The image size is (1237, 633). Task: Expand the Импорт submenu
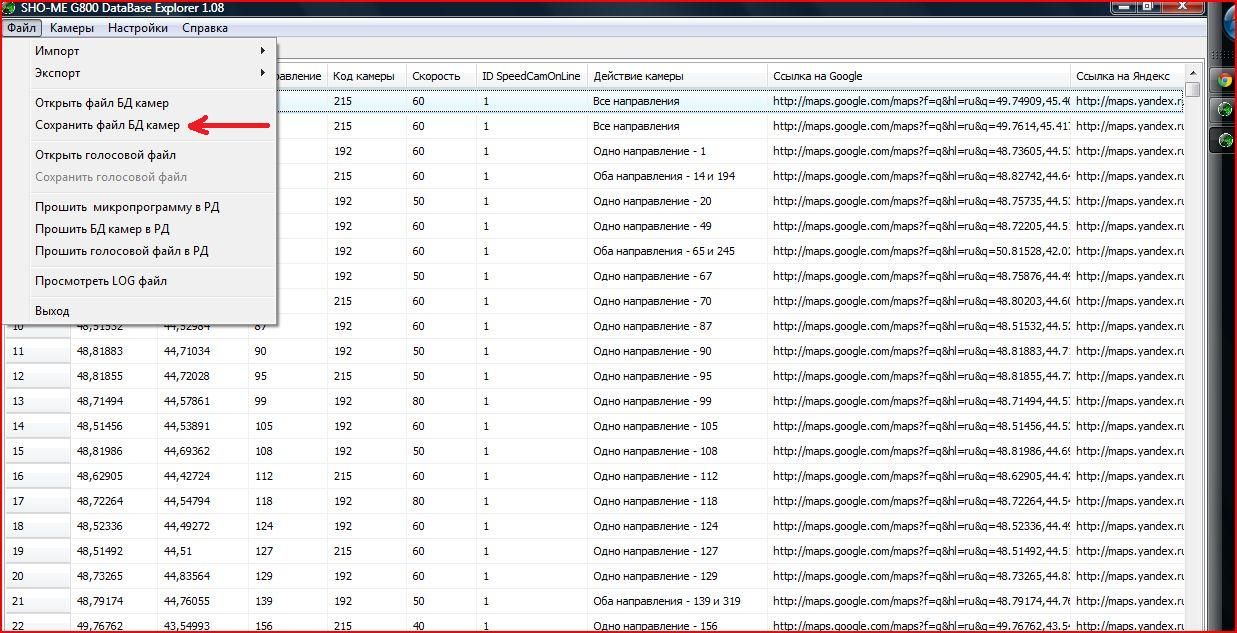150,51
